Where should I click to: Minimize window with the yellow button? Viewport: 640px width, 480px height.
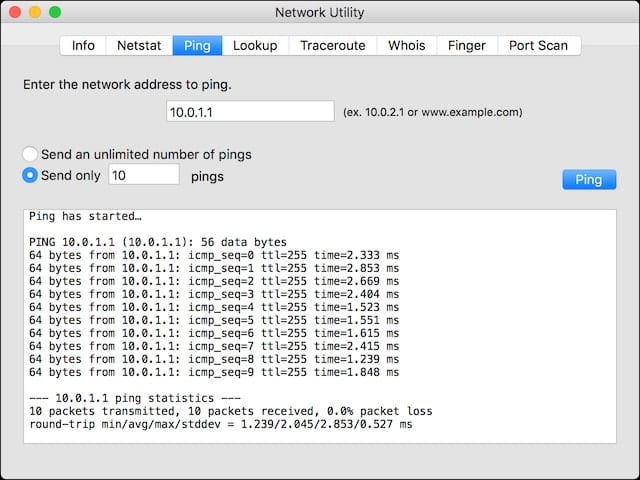pyautogui.click(x=35, y=13)
